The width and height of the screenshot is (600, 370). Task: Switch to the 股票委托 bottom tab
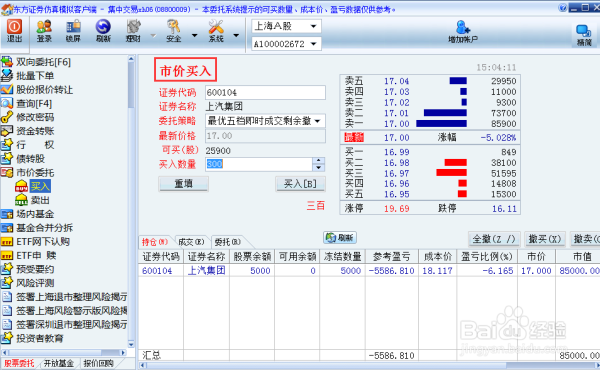(19, 363)
